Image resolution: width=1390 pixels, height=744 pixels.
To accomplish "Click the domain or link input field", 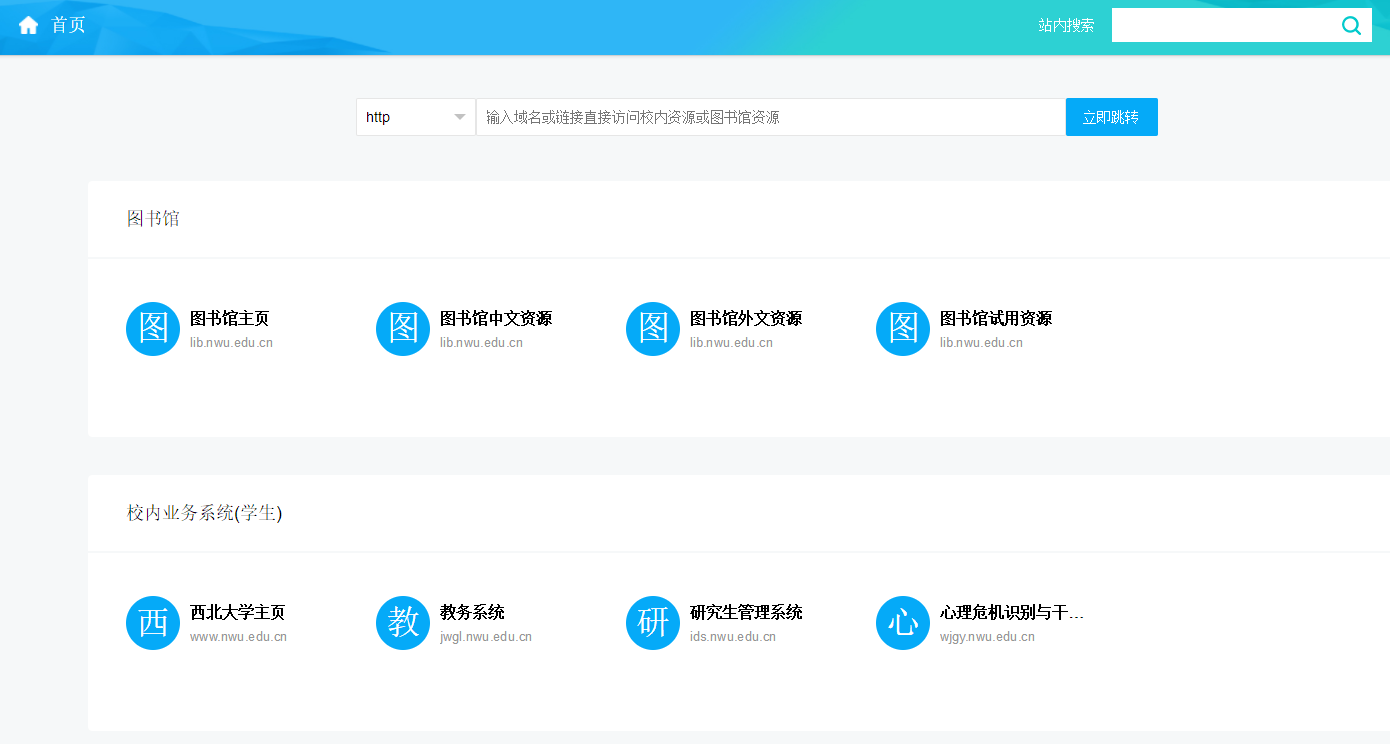I will (x=770, y=117).
